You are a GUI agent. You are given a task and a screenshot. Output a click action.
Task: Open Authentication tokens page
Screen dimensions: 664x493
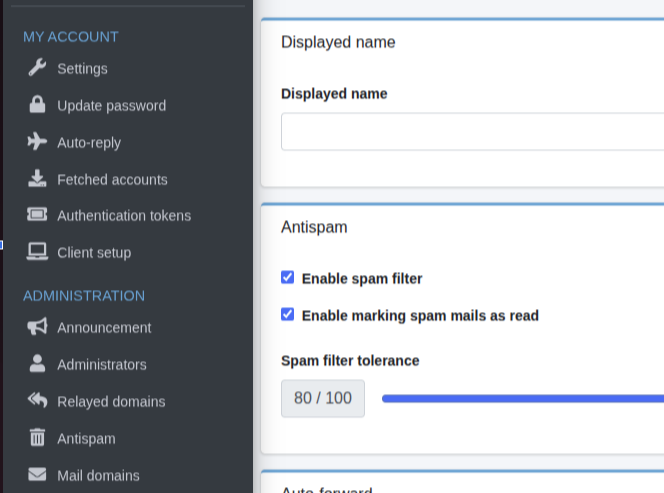point(124,216)
